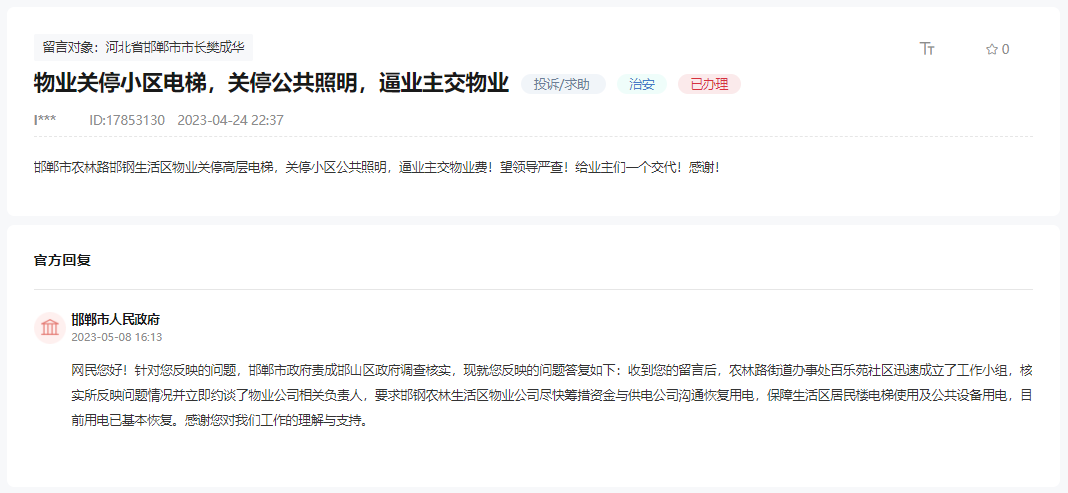
Task: Click the masked username I***
Action: click(x=45, y=121)
